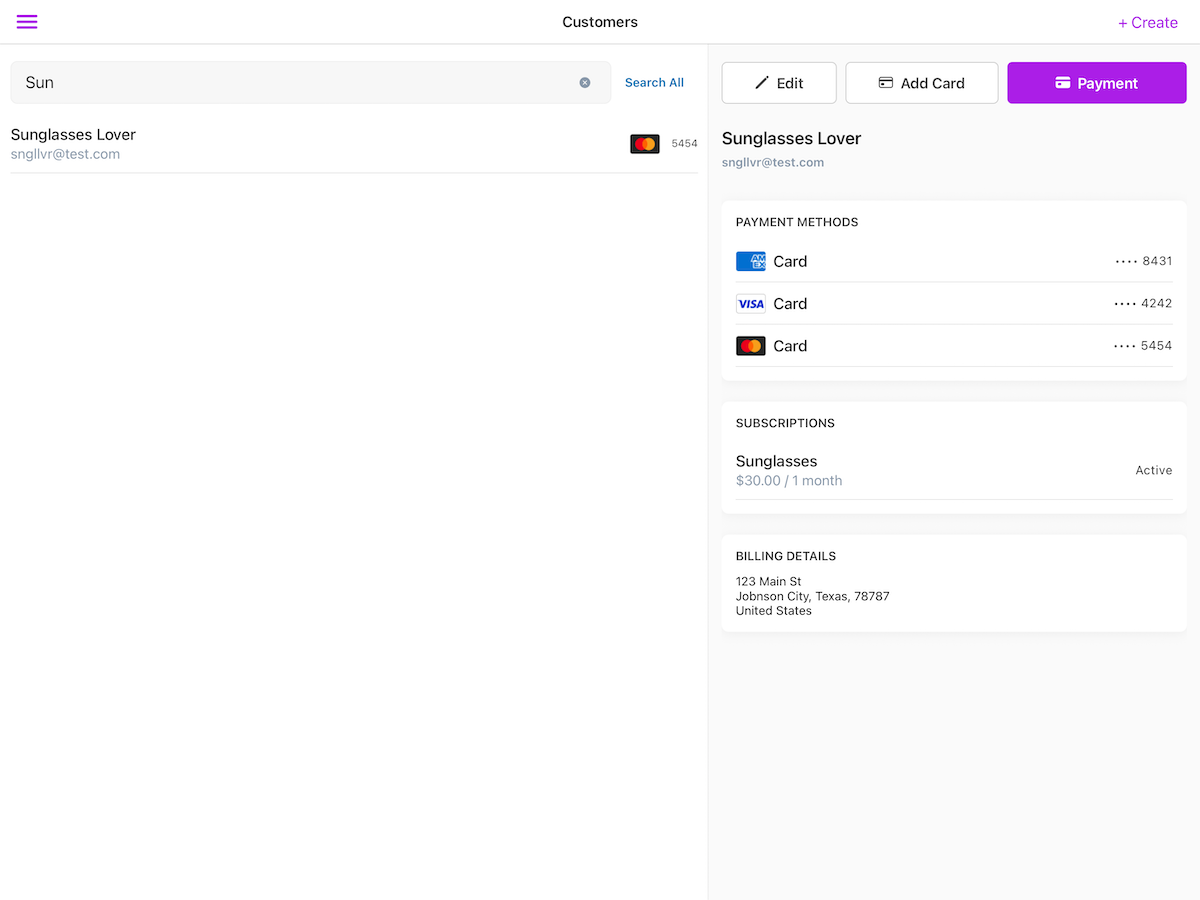Click the Search All link
The width and height of the screenshot is (1200, 900).
(x=654, y=83)
